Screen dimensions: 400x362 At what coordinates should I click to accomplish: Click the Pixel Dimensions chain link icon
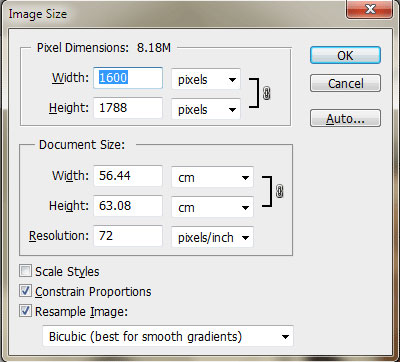click(x=266, y=94)
